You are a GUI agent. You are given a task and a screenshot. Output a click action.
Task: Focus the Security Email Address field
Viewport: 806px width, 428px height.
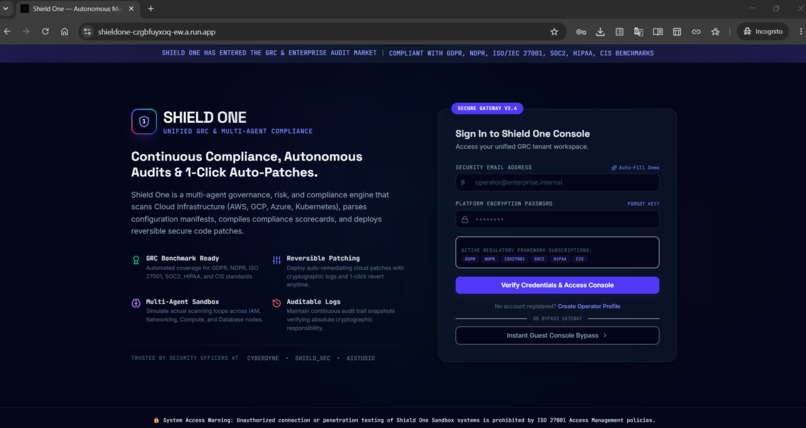pos(557,182)
